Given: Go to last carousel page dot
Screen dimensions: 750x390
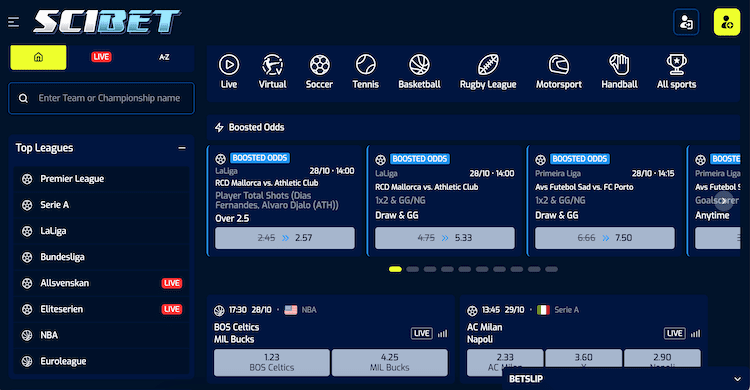Looking at the screenshot, I should [x=551, y=269].
